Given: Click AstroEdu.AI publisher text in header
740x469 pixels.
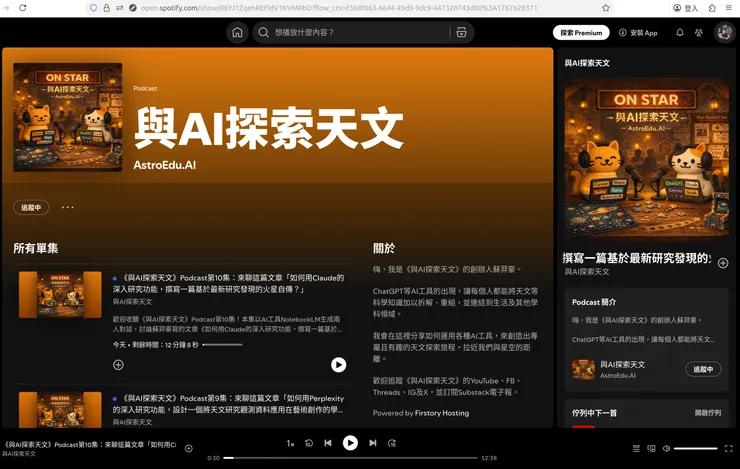Looking at the screenshot, I should tap(165, 165).
